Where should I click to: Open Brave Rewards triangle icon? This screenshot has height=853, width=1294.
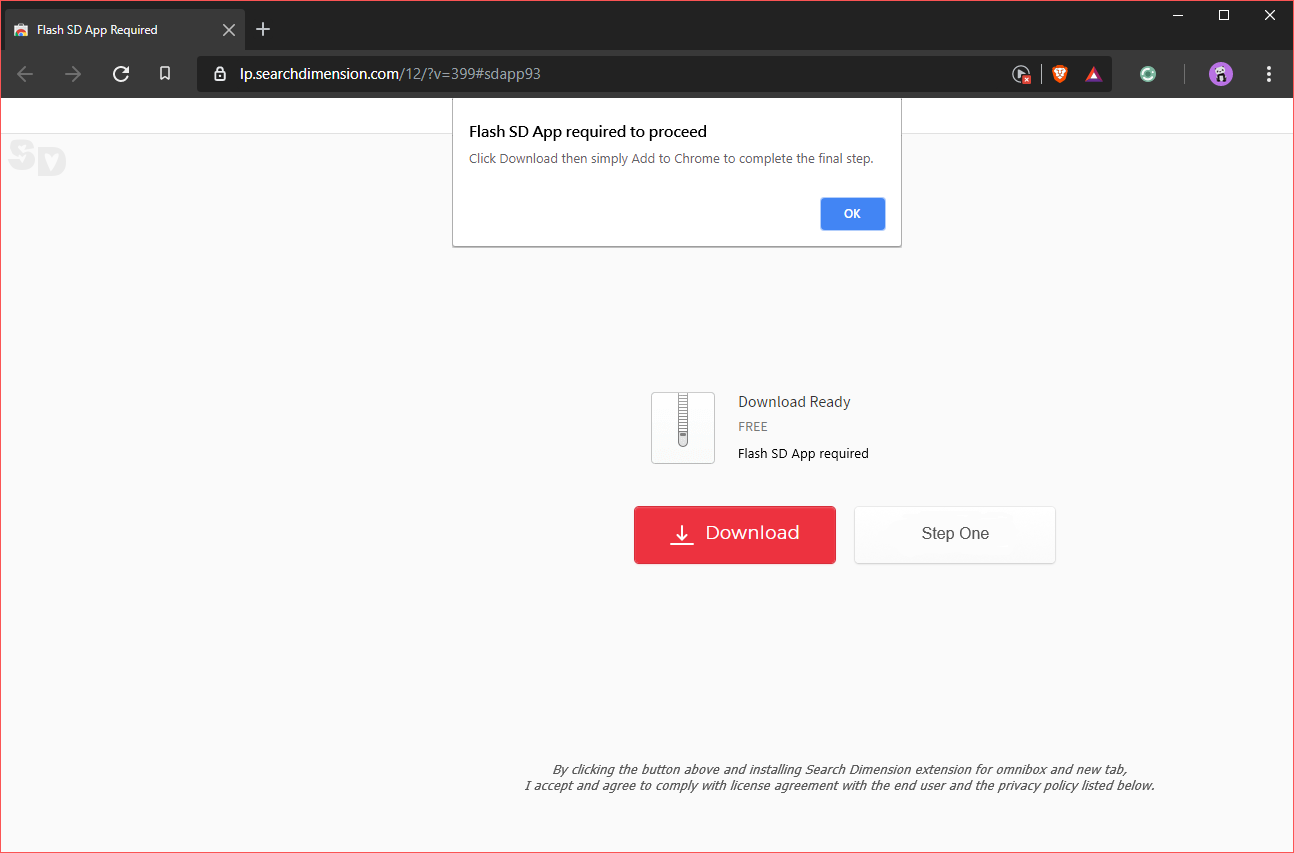(1094, 74)
